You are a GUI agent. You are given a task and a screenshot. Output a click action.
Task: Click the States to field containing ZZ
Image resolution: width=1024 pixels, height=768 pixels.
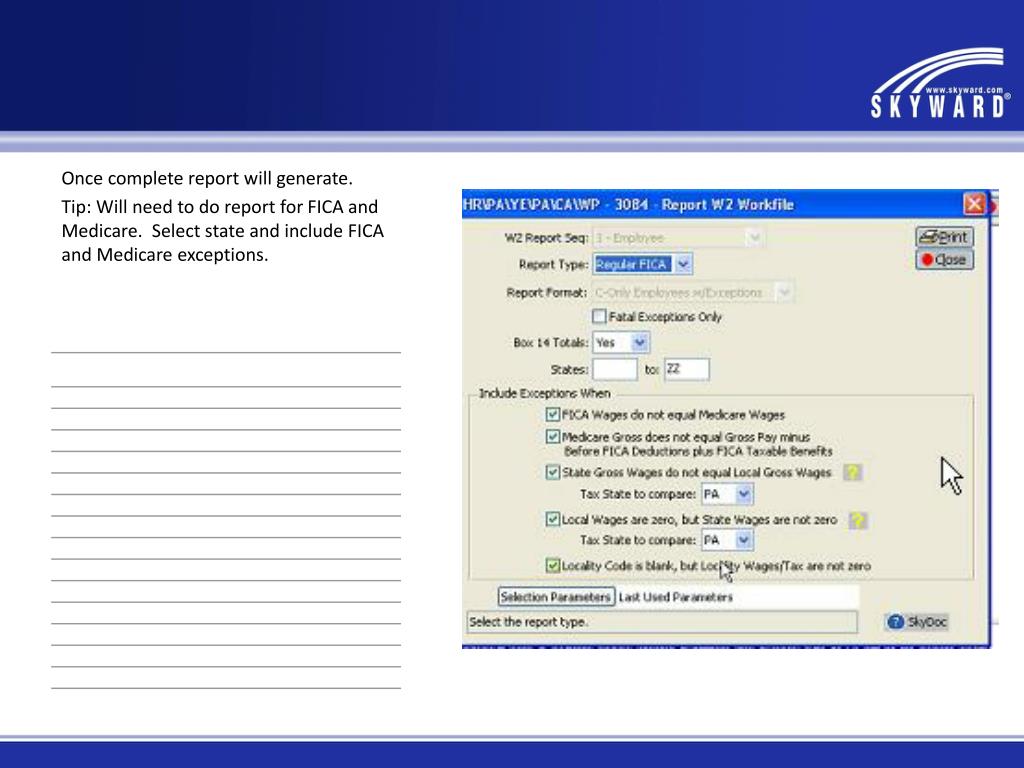click(x=686, y=370)
